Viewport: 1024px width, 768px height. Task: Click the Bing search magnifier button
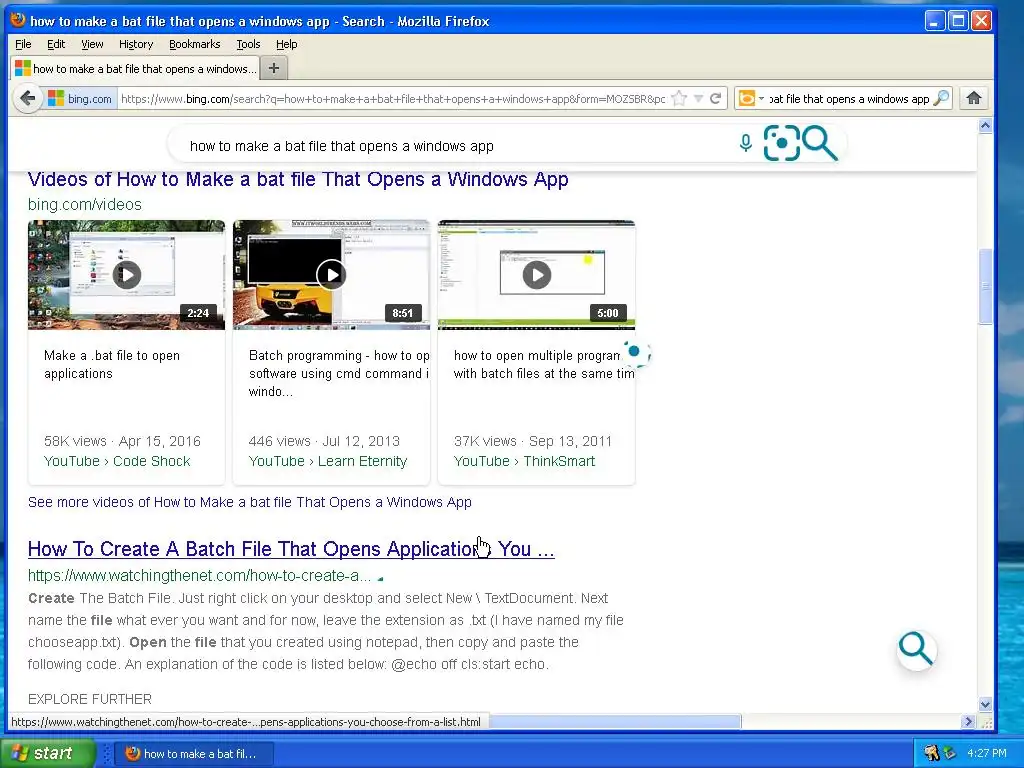pyautogui.click(x=820, y=143)
